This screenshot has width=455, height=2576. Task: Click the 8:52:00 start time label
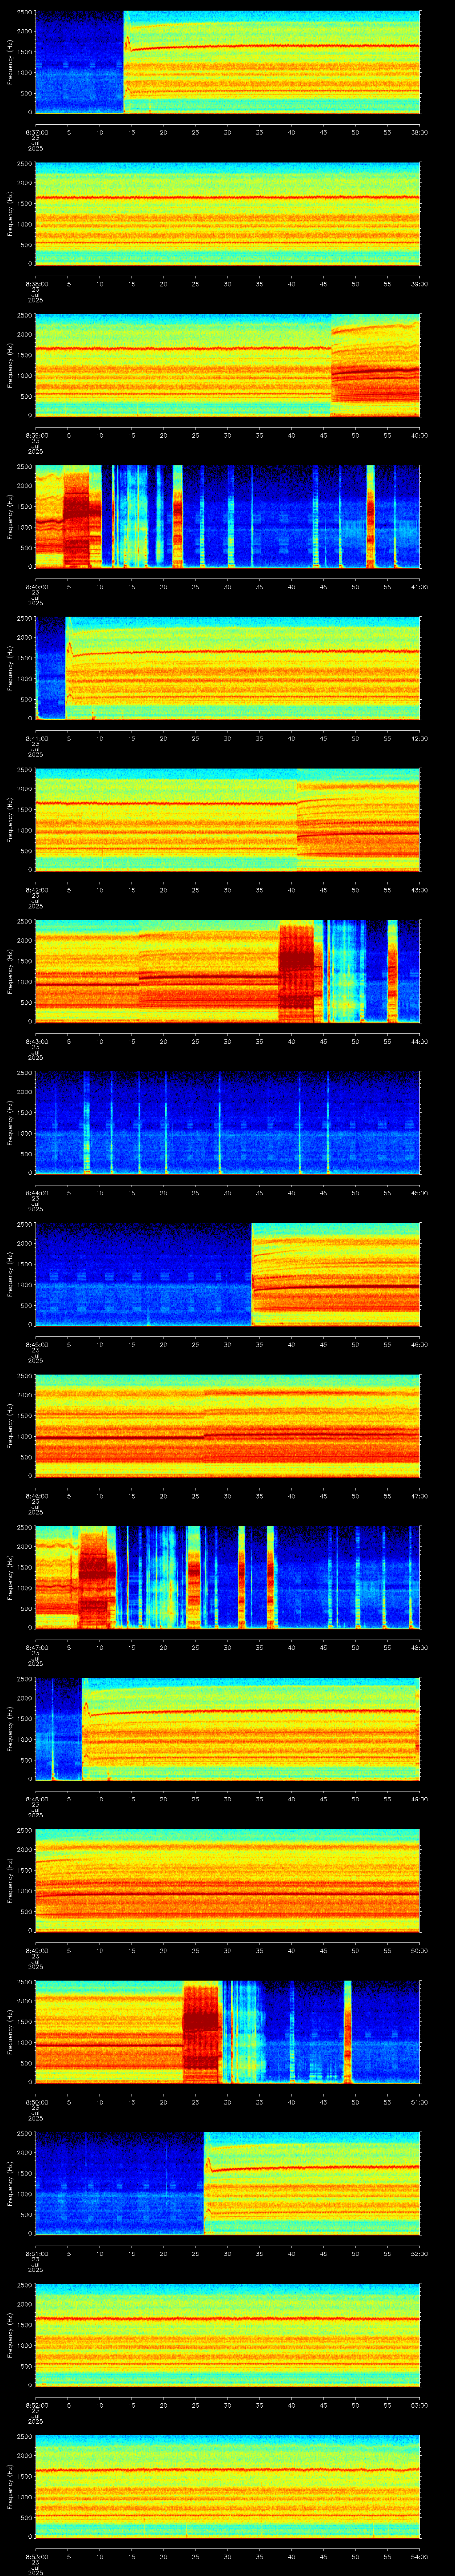(36, 2405)
